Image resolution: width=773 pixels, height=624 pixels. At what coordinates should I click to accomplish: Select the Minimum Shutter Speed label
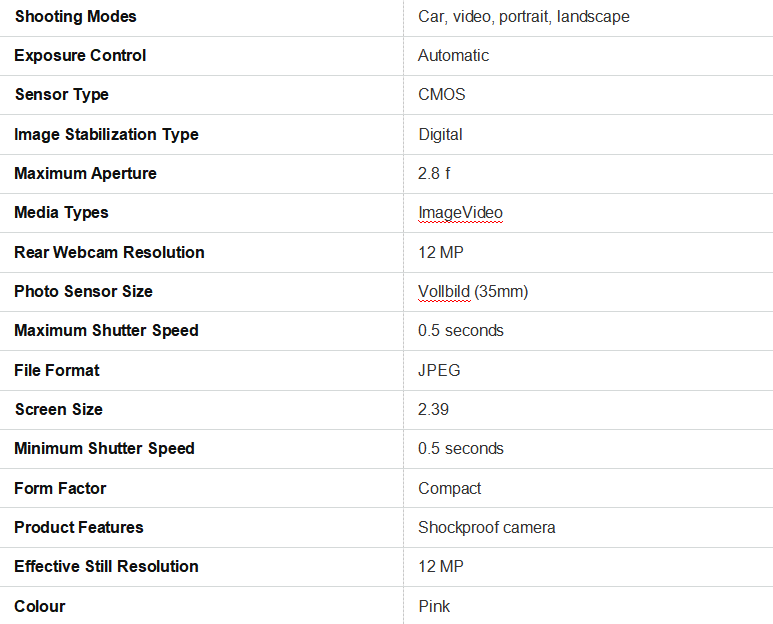click(x=104, y=448)
